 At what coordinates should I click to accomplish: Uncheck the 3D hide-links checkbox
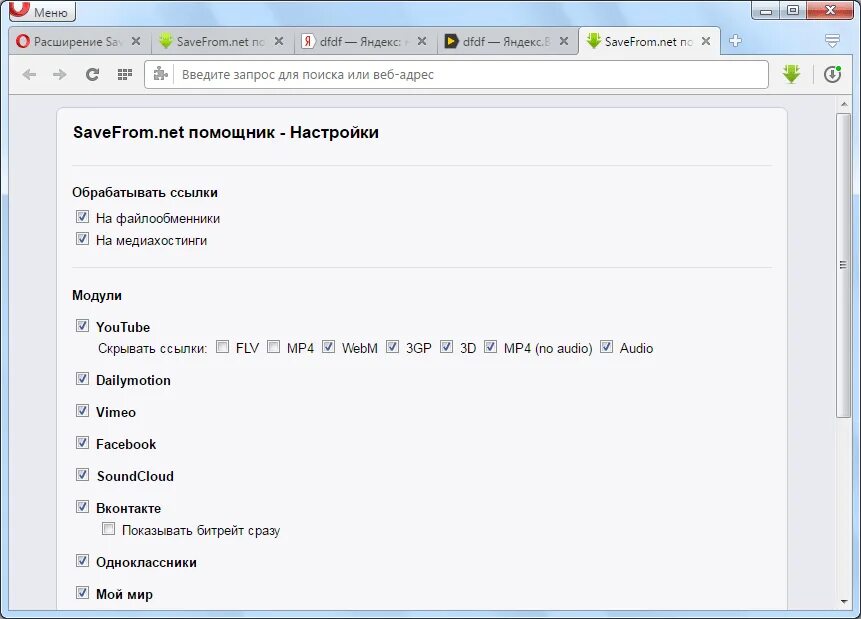tap(446, 347)
